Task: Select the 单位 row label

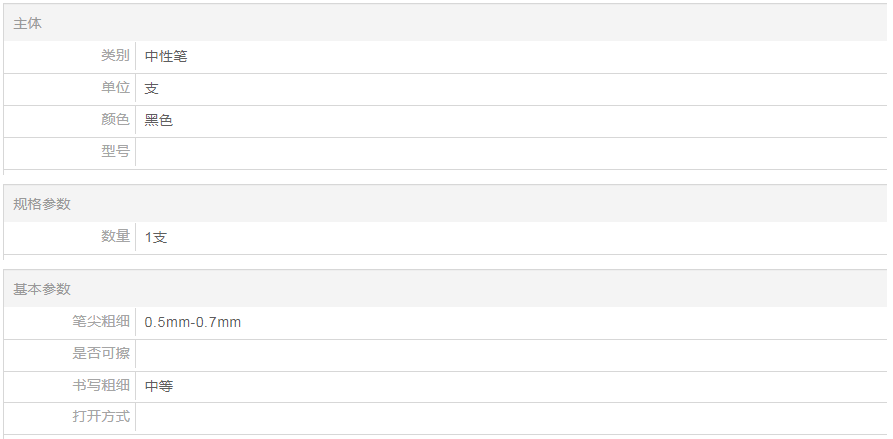Action: 115,88
